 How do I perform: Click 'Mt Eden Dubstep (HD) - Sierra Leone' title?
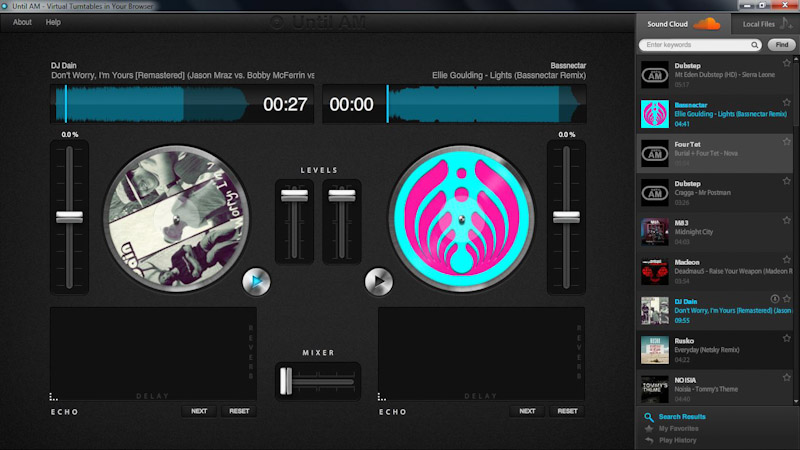[724, 75]
